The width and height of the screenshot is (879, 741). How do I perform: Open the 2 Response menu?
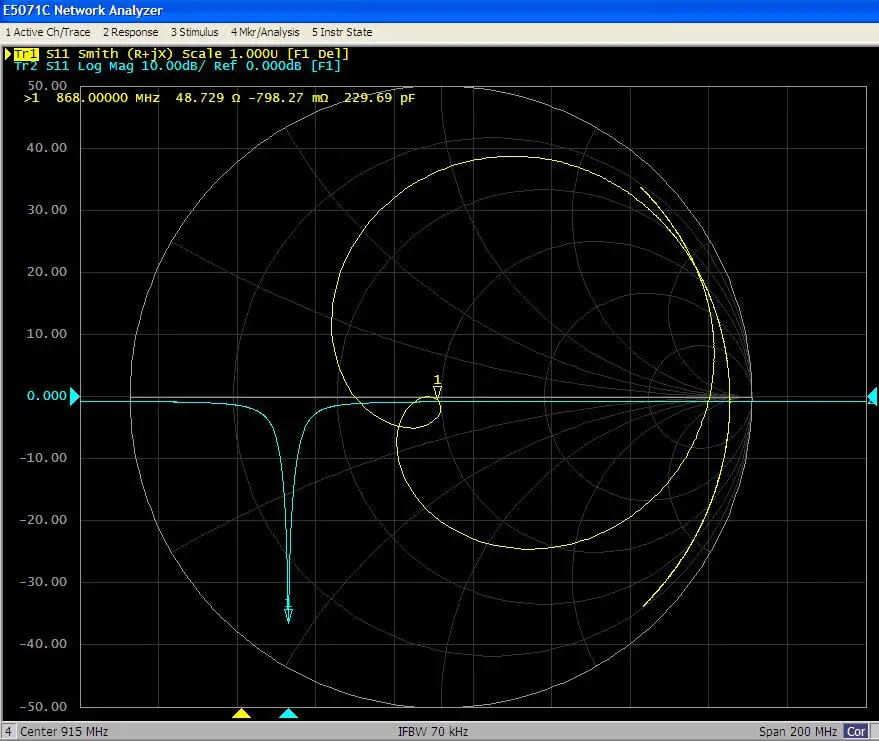130,32
